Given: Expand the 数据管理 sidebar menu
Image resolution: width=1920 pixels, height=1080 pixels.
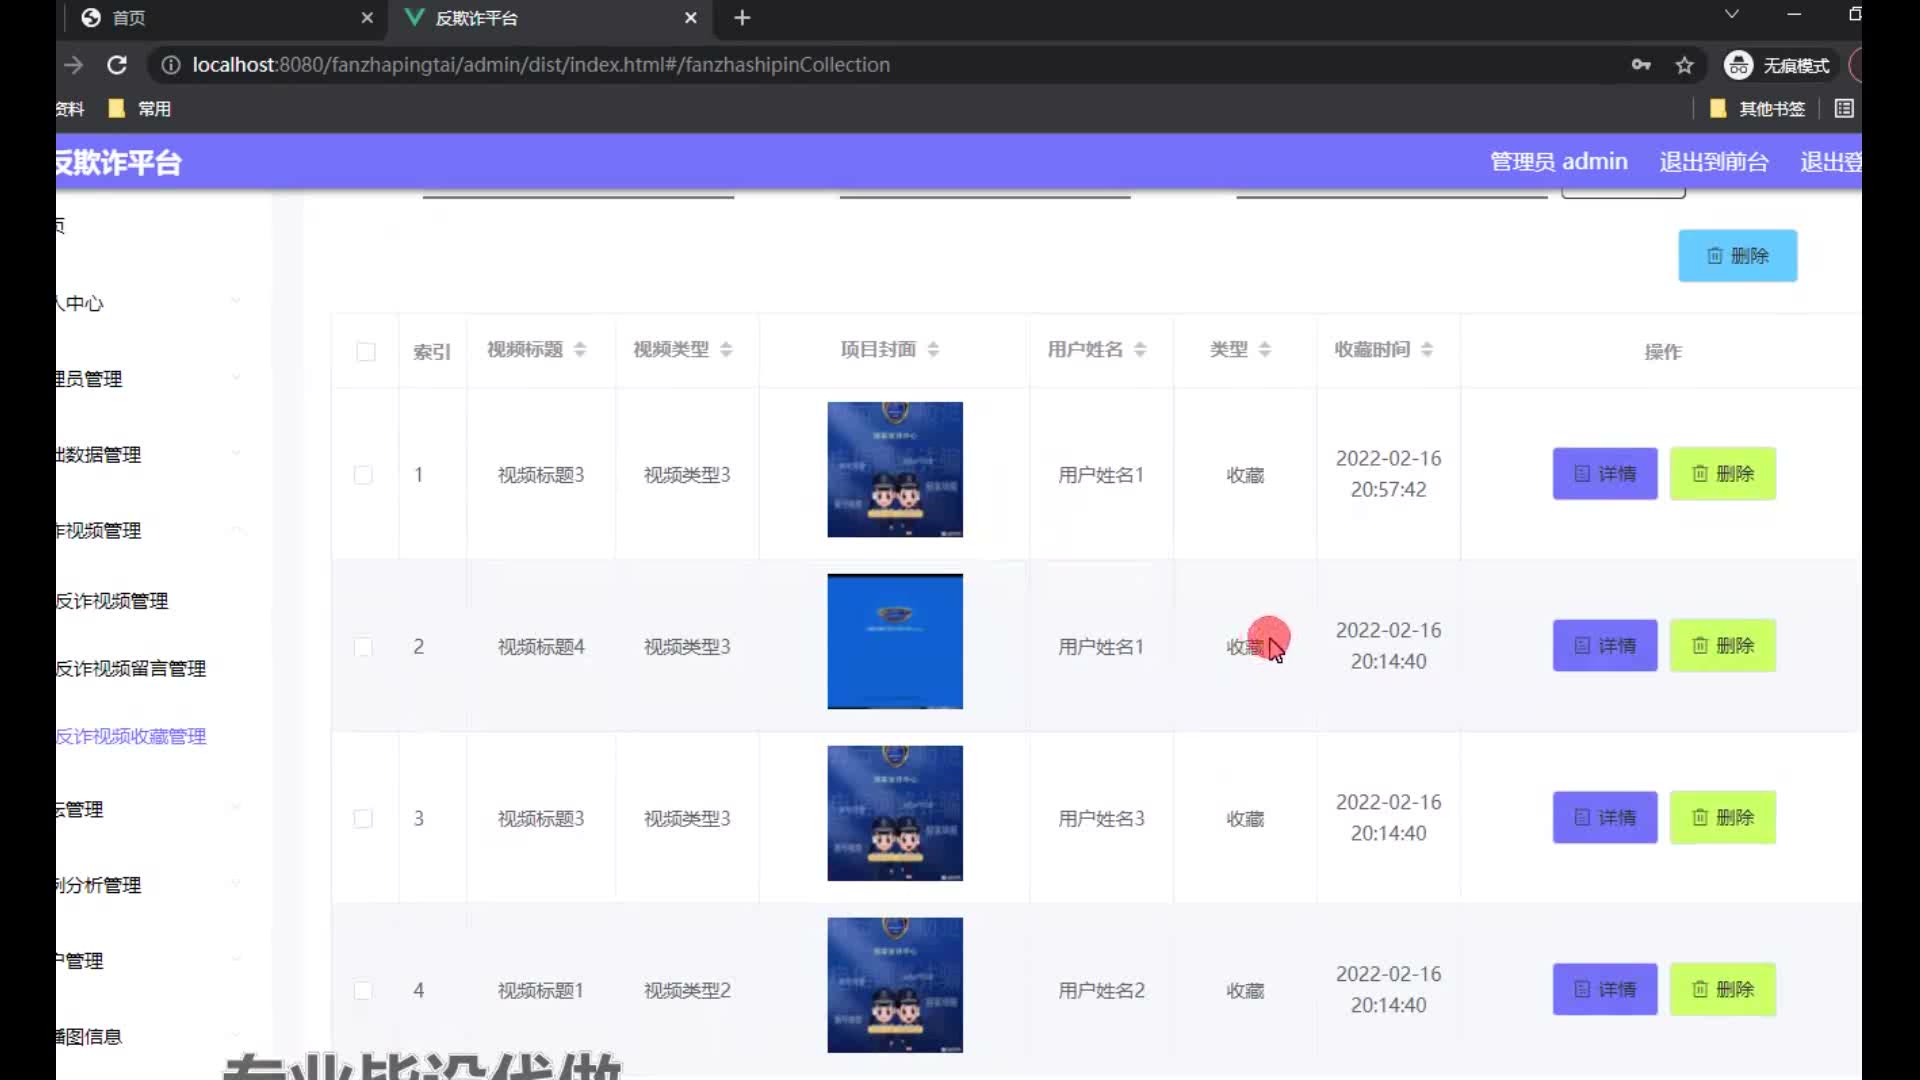Looking at the screenshot, I should tap(237, 454).
